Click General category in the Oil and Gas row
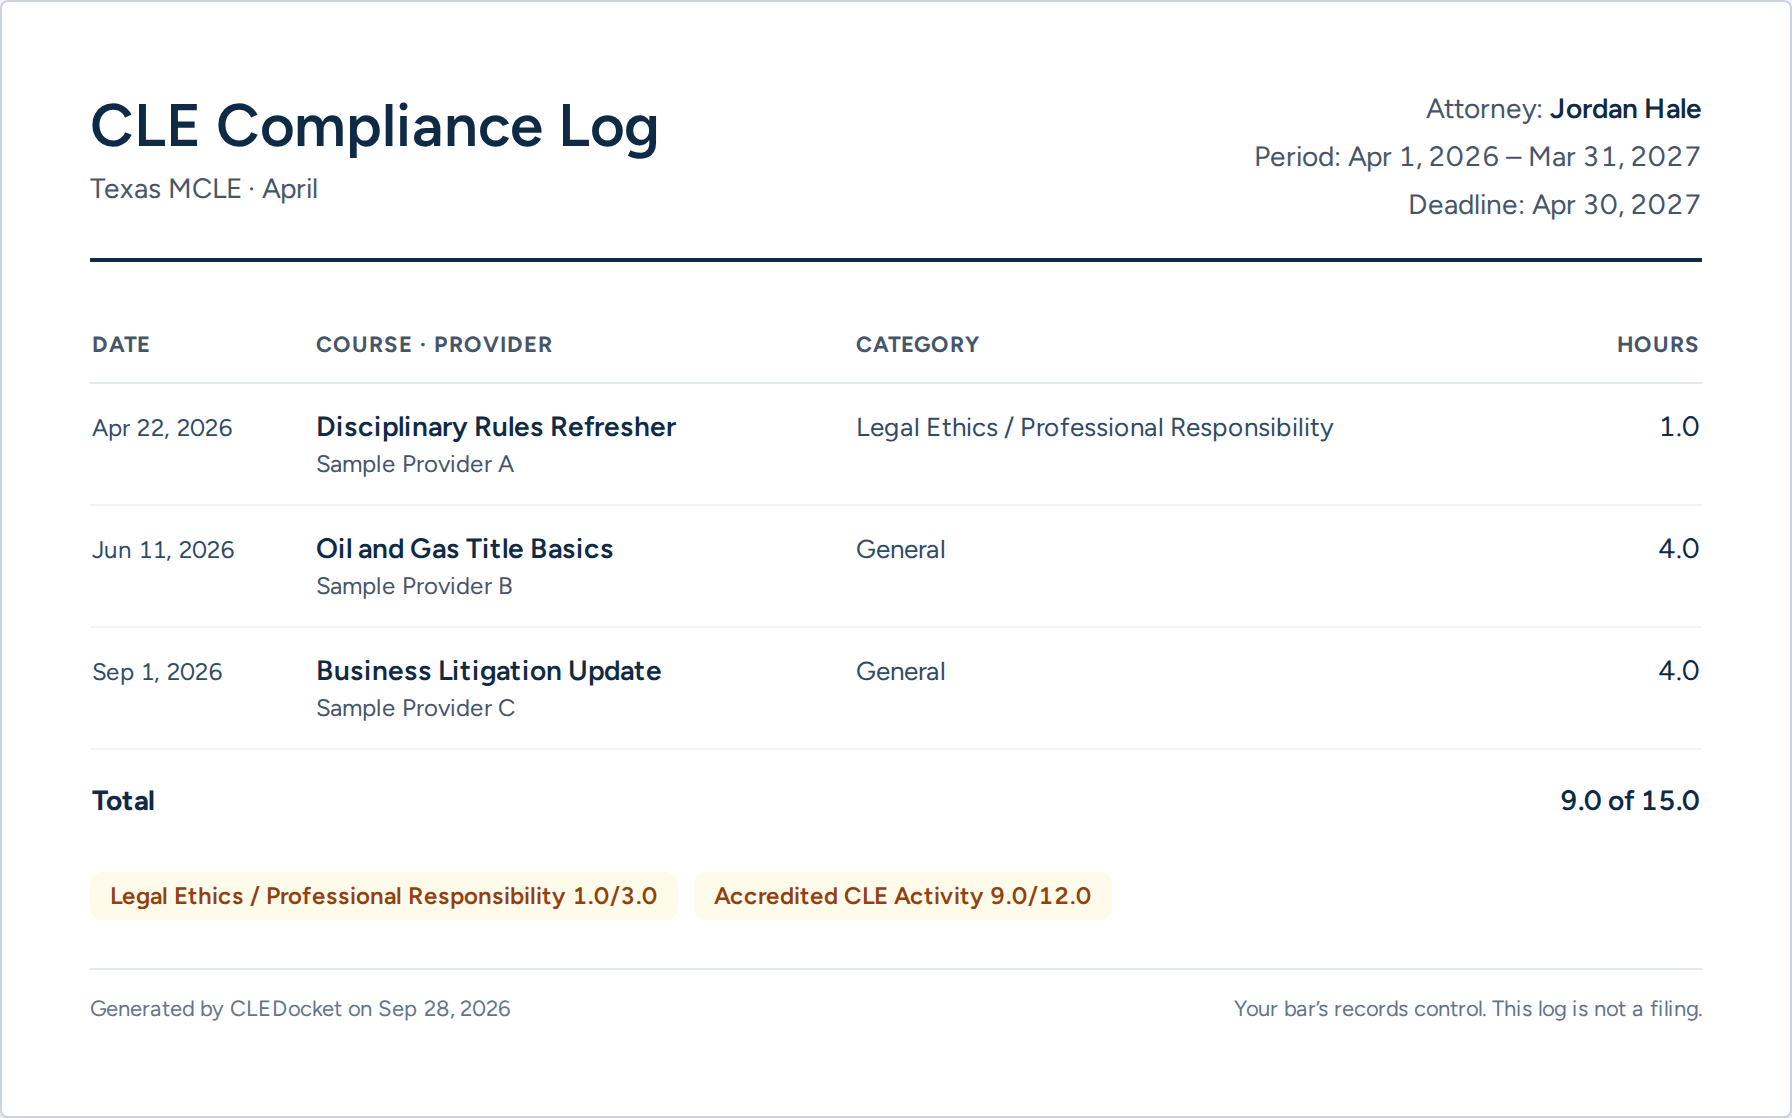 [900, 550]
